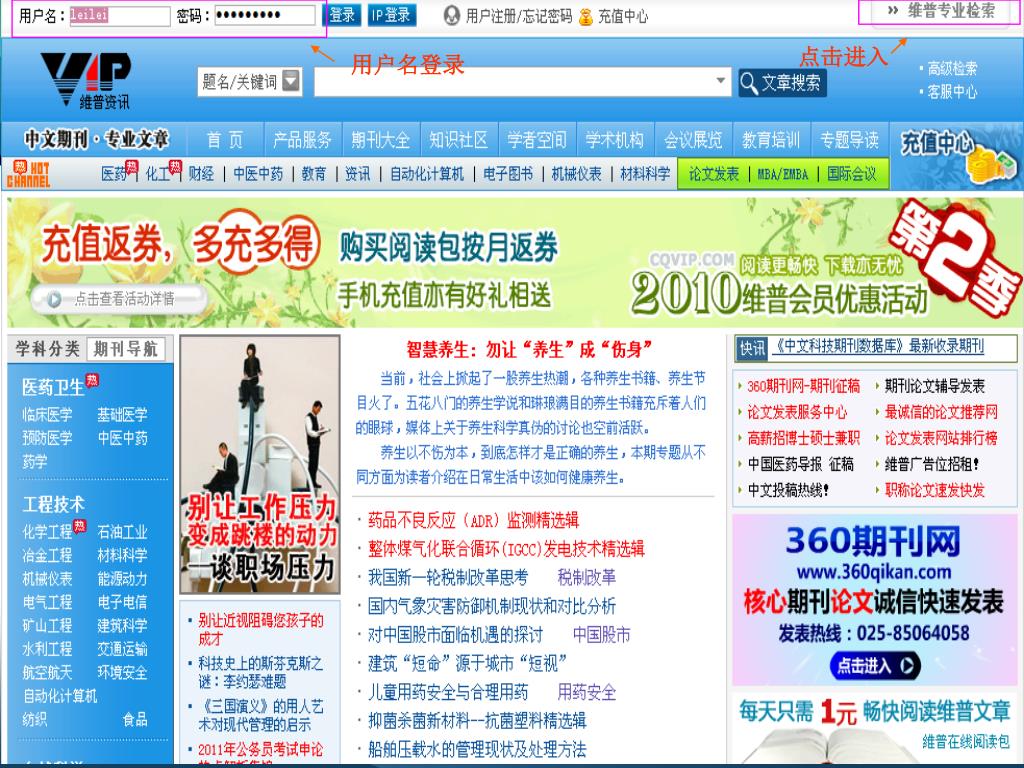Open 药品不良反应(ADR)监测精选辑 link
1024x768 pixels.
tap(473, 520)
